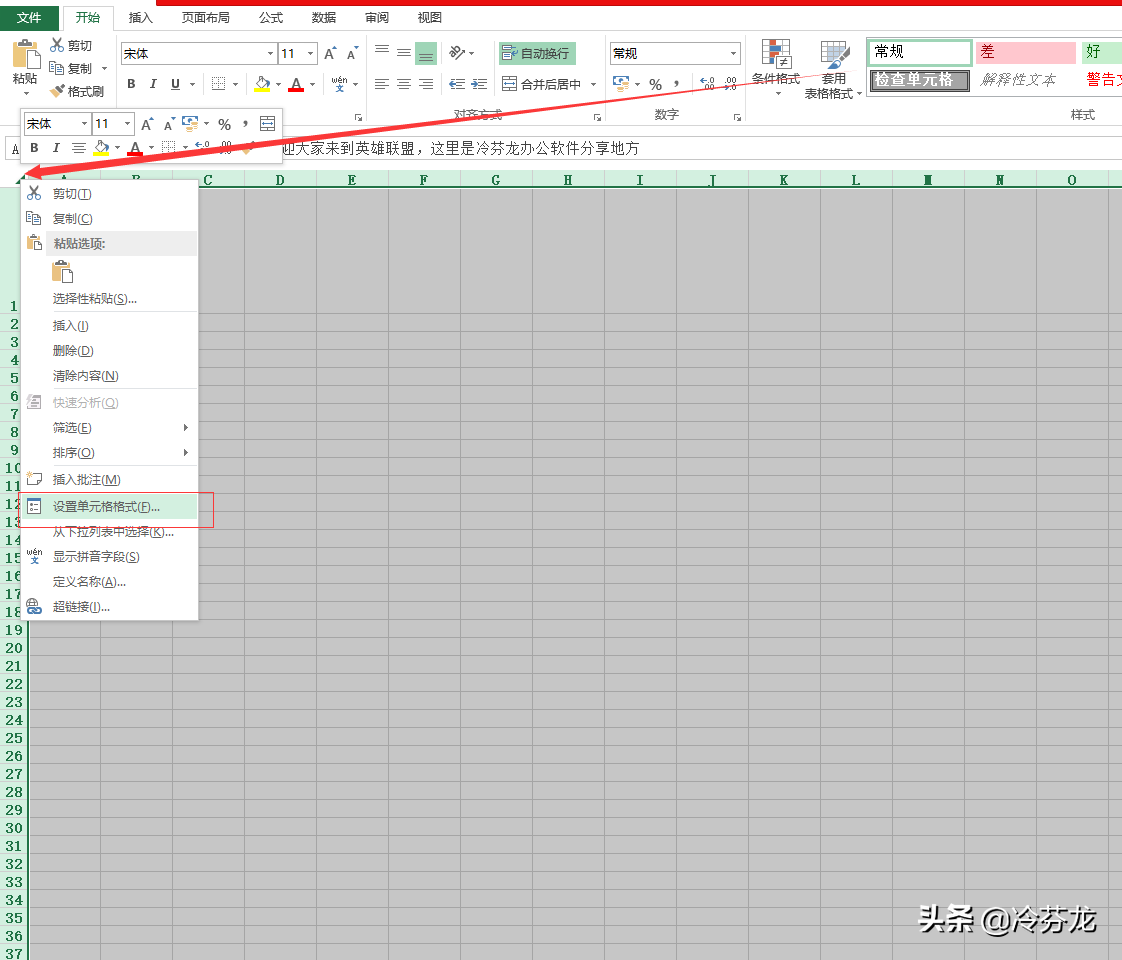1122x960 pixels.
Task: Toggle ribbon Underline formatting
Action: point(175,84)
